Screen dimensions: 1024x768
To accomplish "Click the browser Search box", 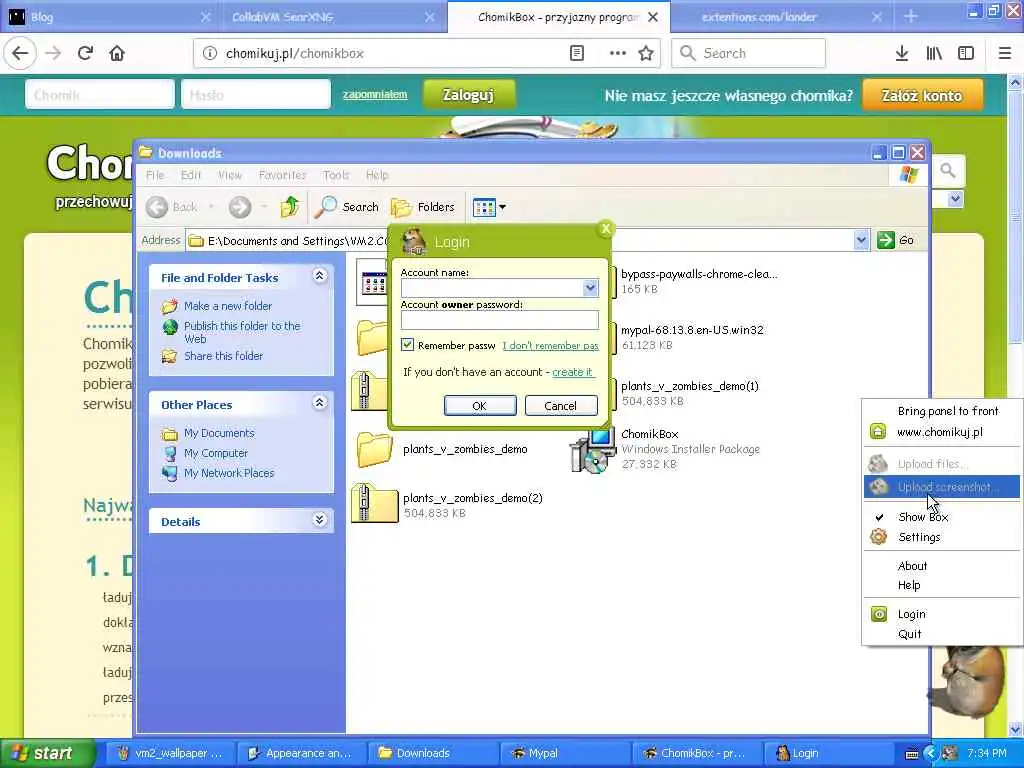I will point(748,53).
